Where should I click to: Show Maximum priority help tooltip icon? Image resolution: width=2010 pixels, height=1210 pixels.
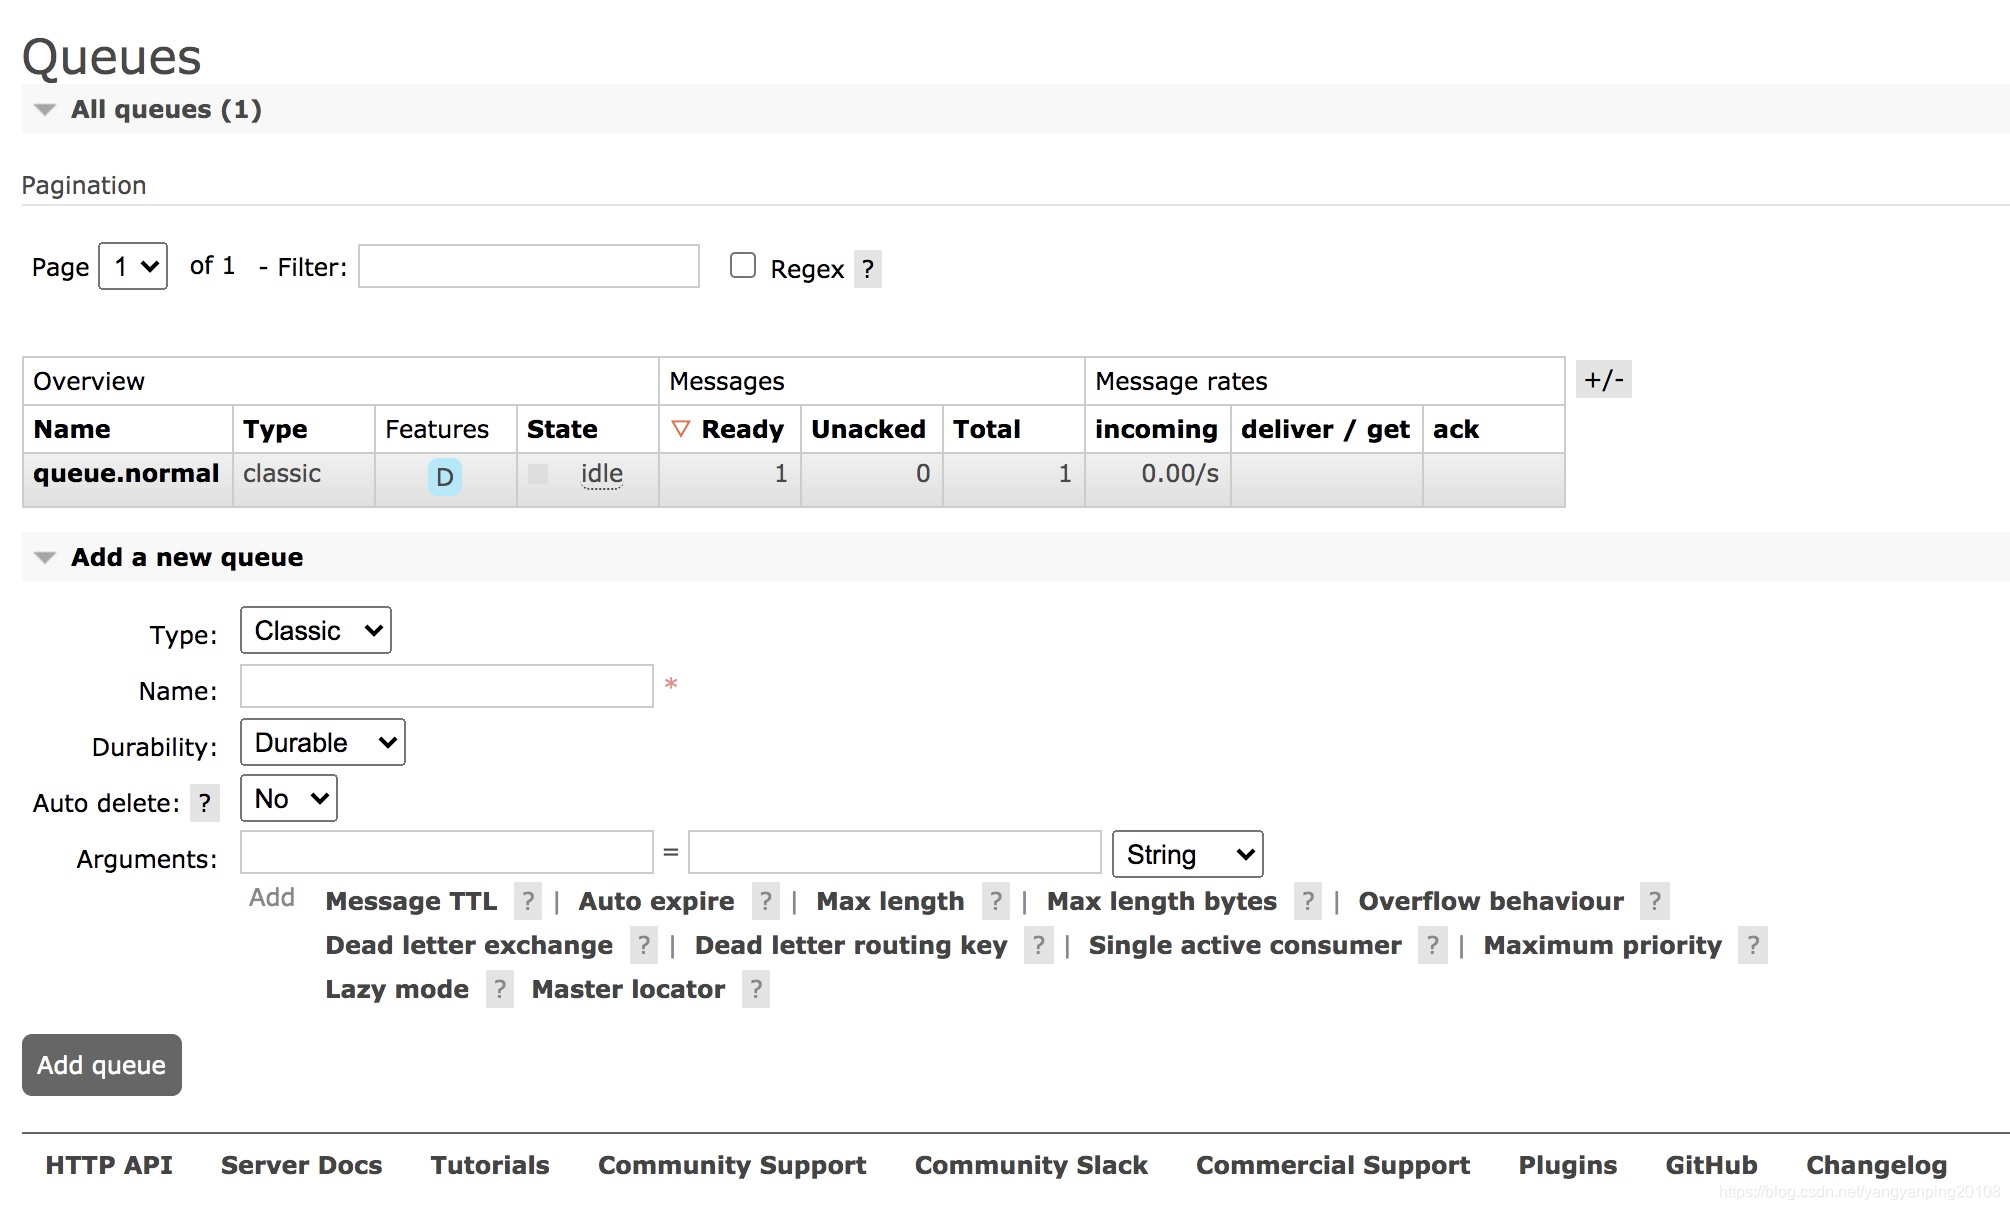point(1753,945)
